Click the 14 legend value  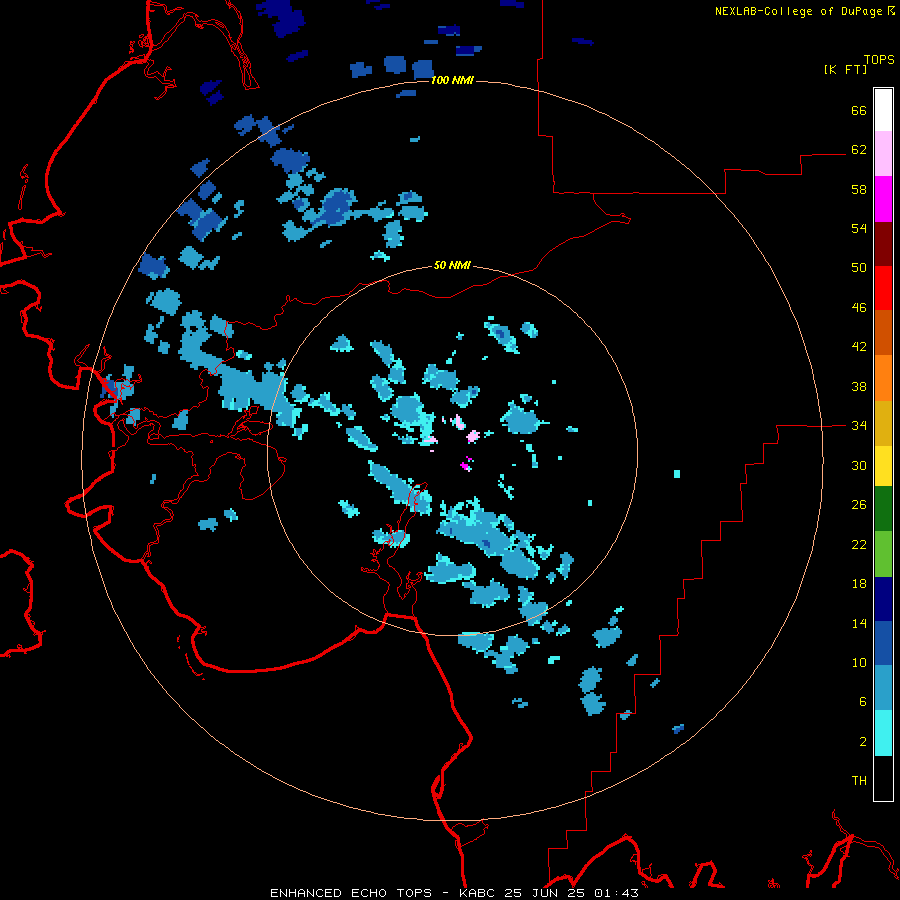click(859, 623)
